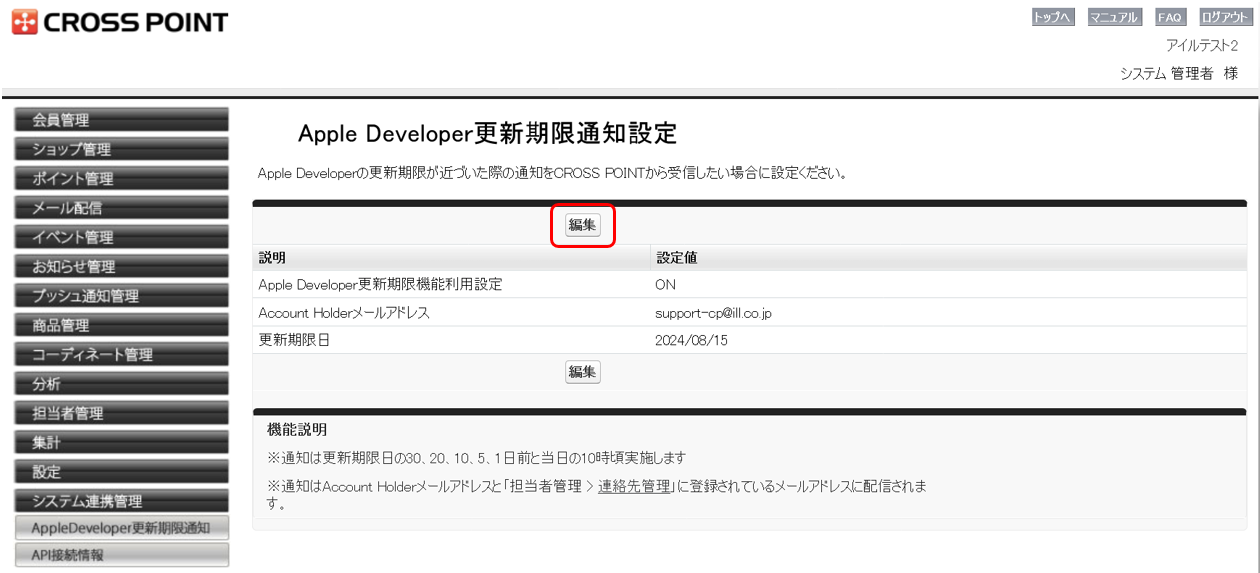This screenshot has width=1260, height=573.
Task: Open the 連絡先管理 link
Action: (x=634, y=487)
